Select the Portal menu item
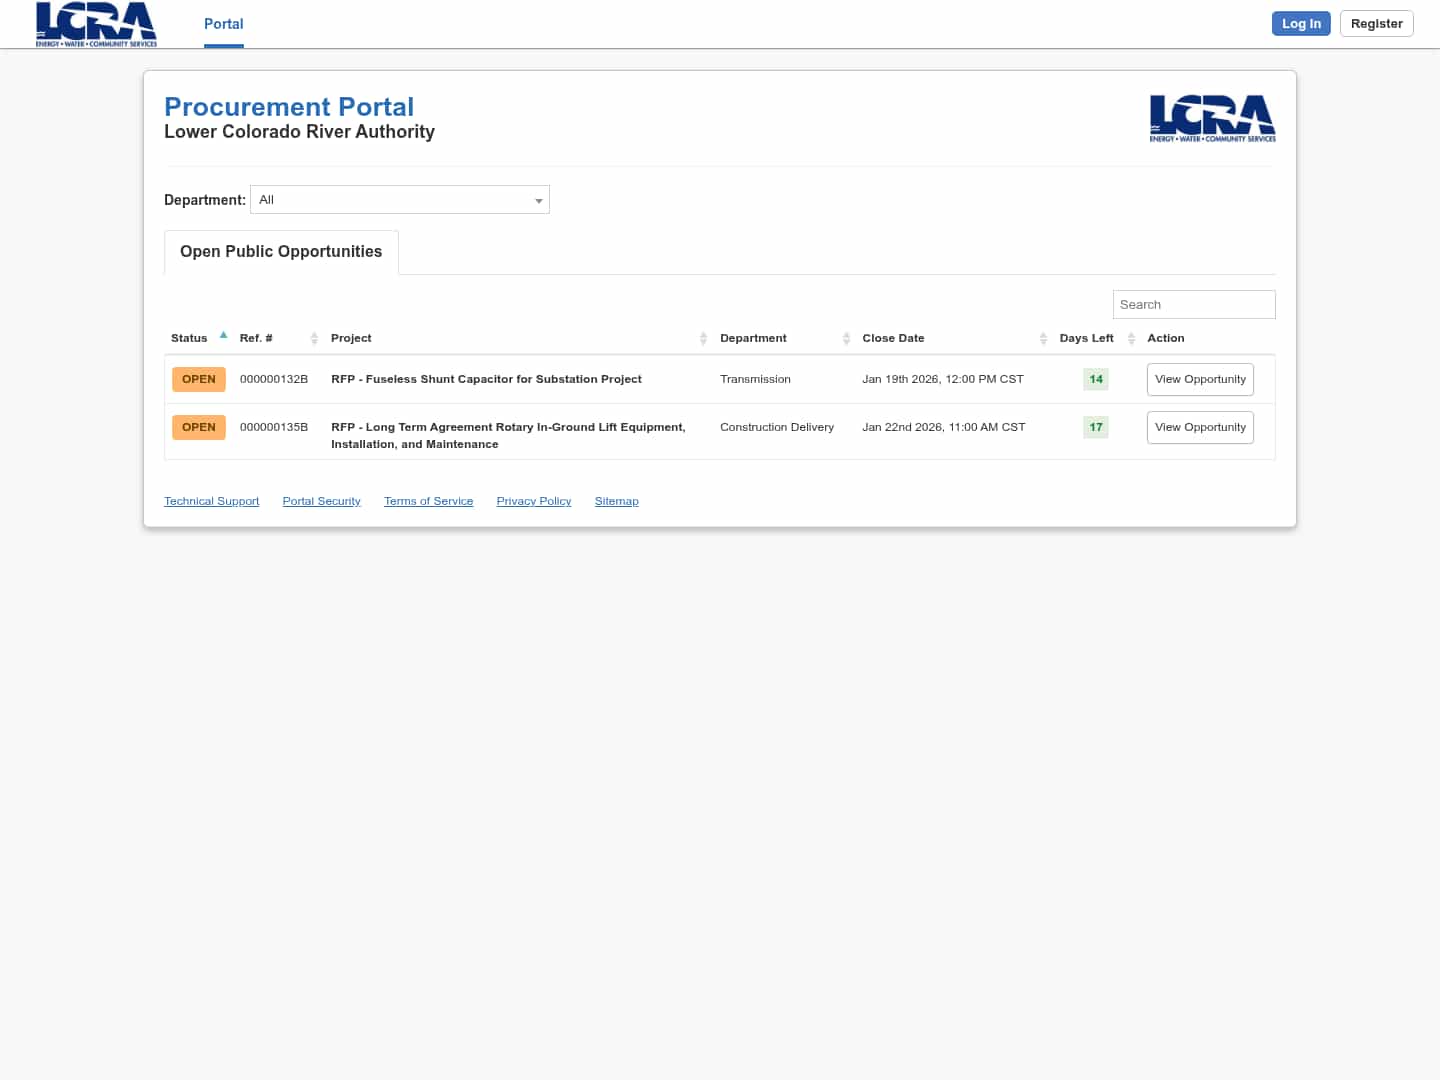The height and width of the screenshot is (1080, 1440). coord(223,23)
